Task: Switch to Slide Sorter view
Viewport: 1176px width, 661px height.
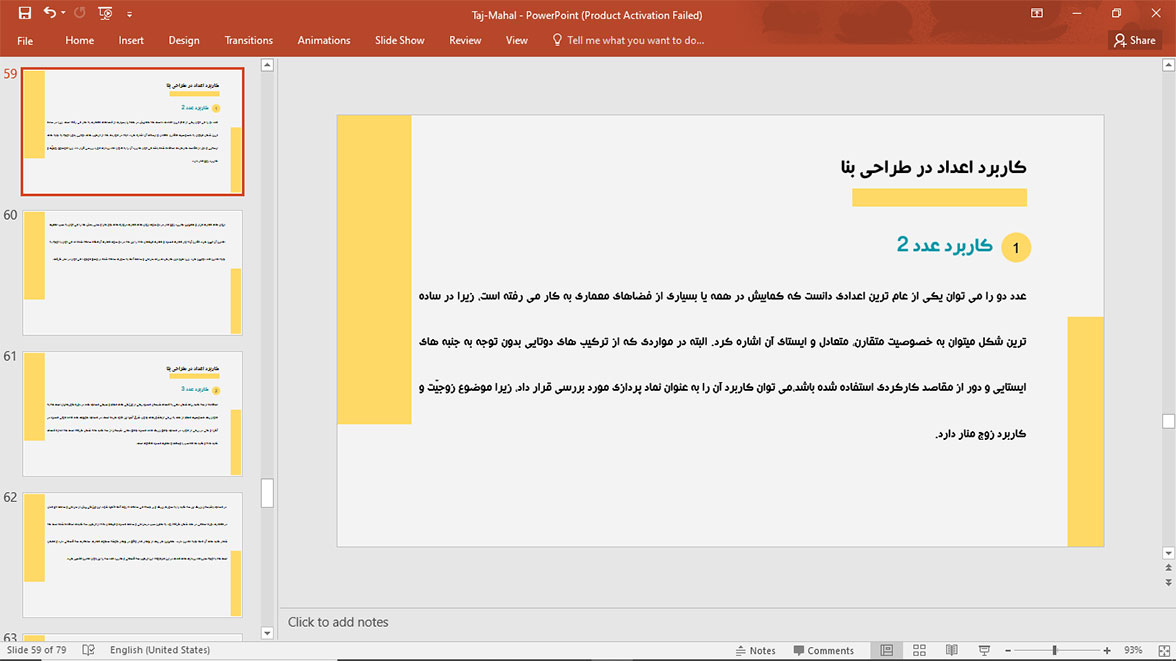Action: (x=919, y=650)
